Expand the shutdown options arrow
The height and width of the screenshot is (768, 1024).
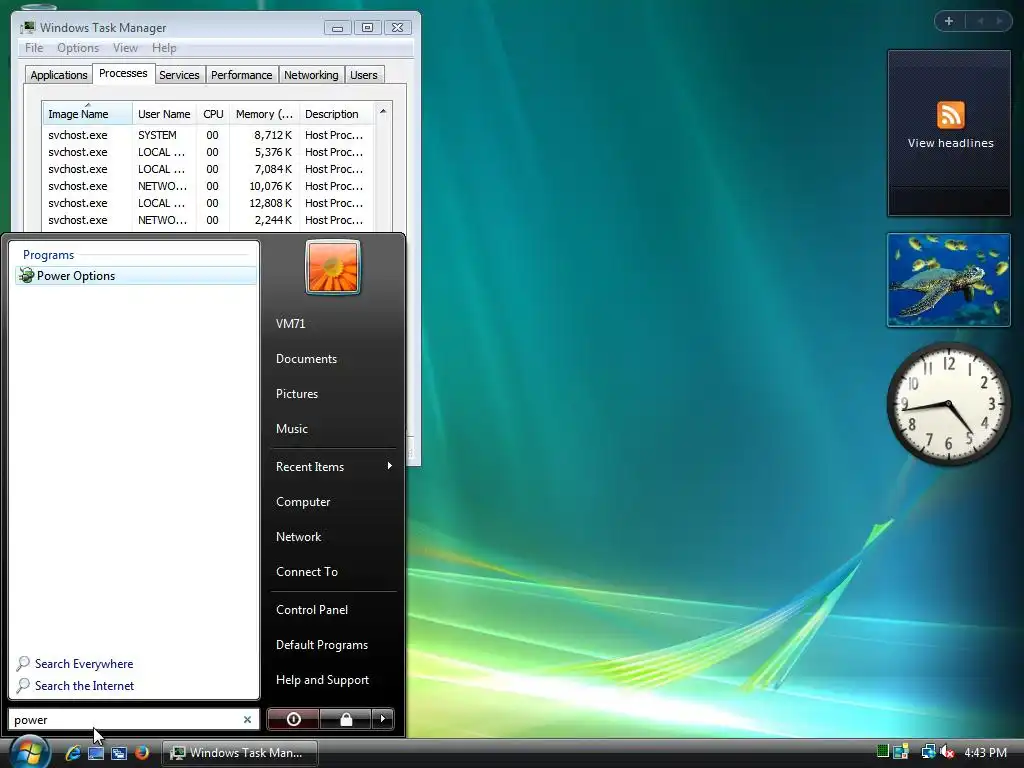pyautogui.click(x=383, y=719)
